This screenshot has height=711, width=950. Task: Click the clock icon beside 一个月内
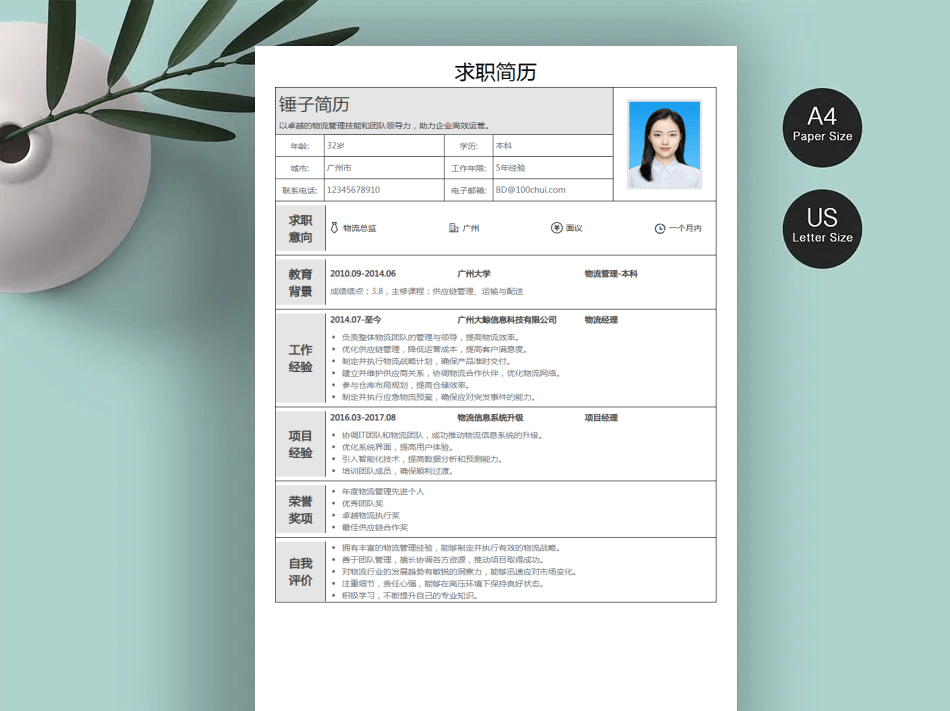coord(660,229)
